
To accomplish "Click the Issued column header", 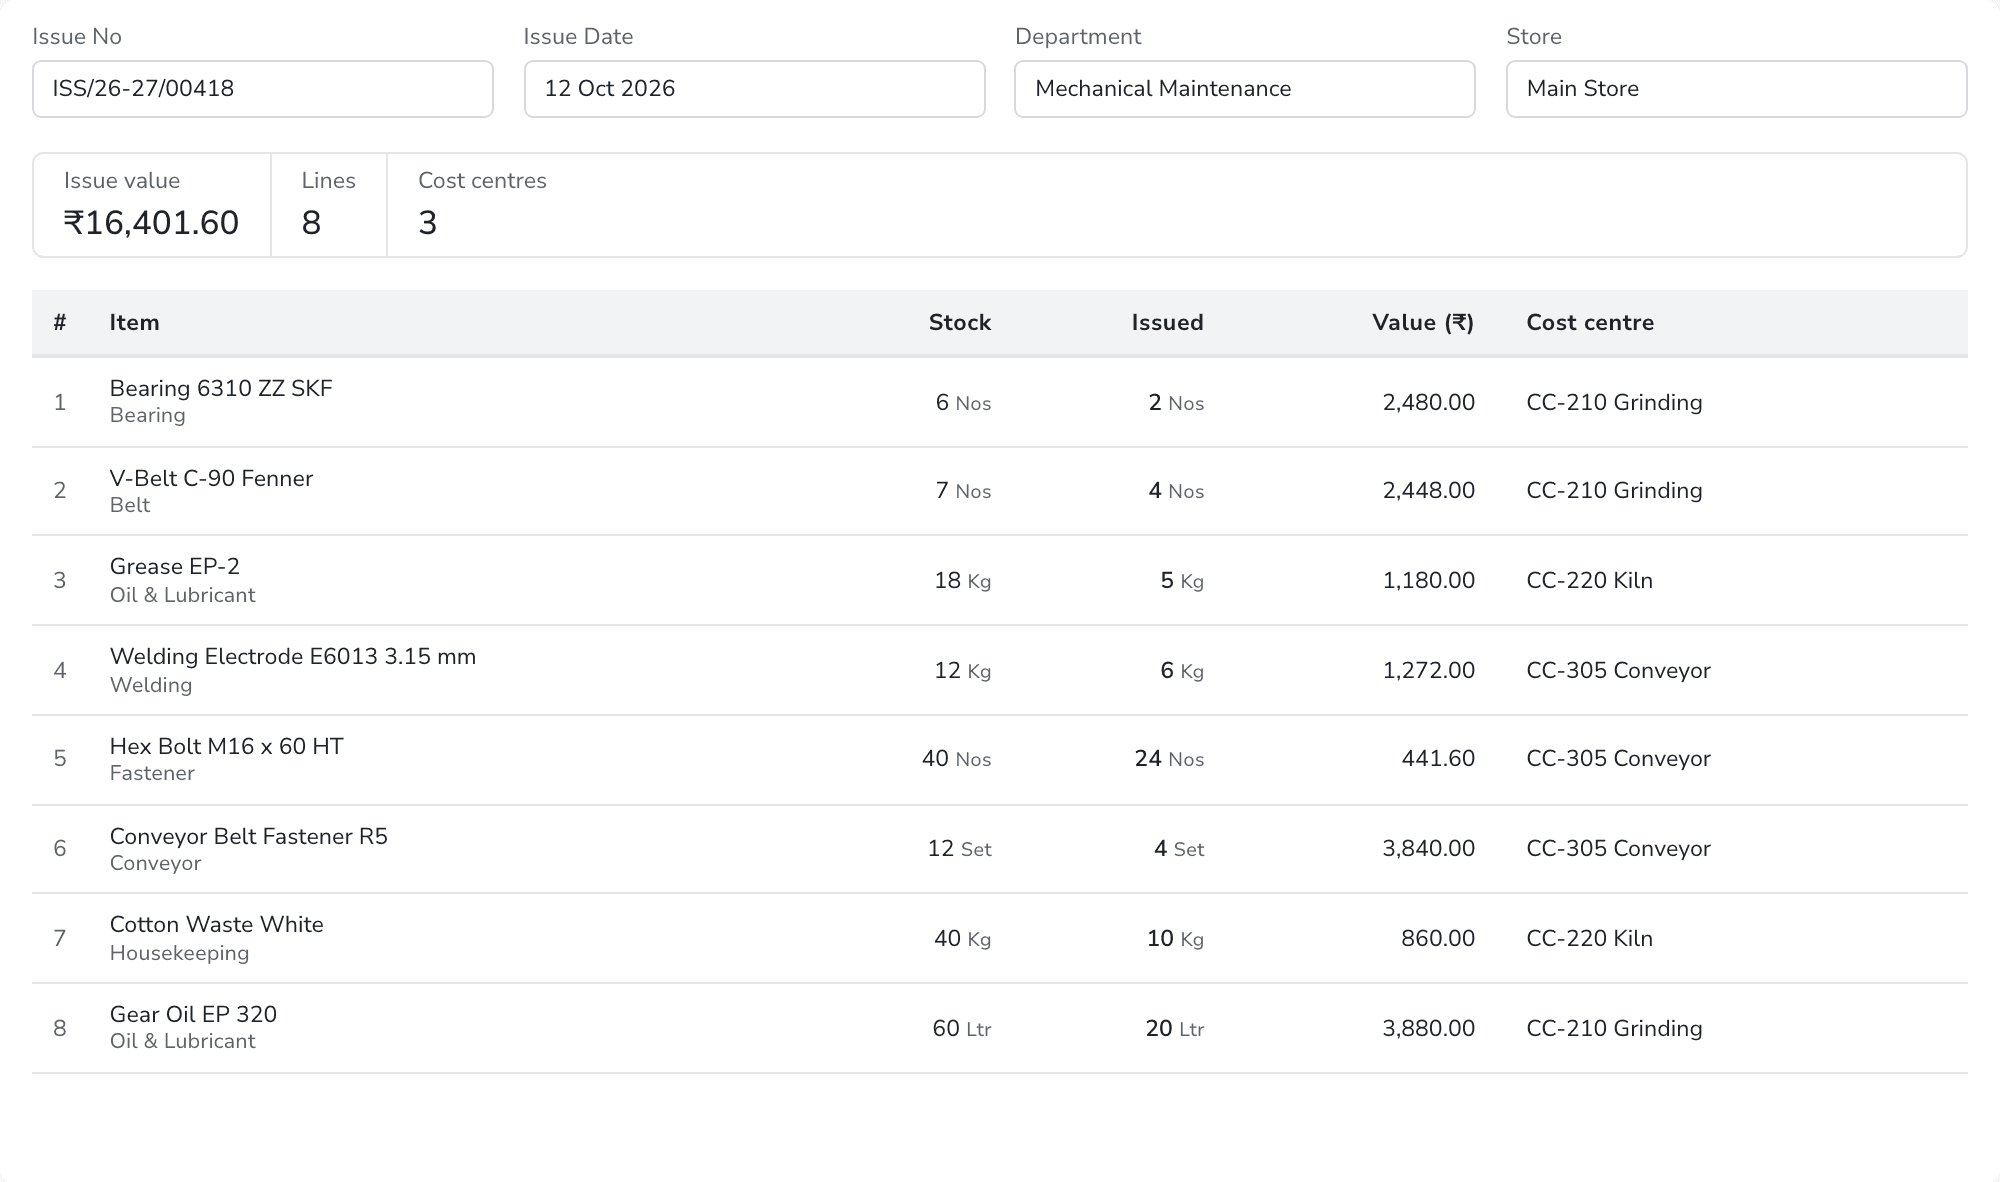I will [1167, 323].
